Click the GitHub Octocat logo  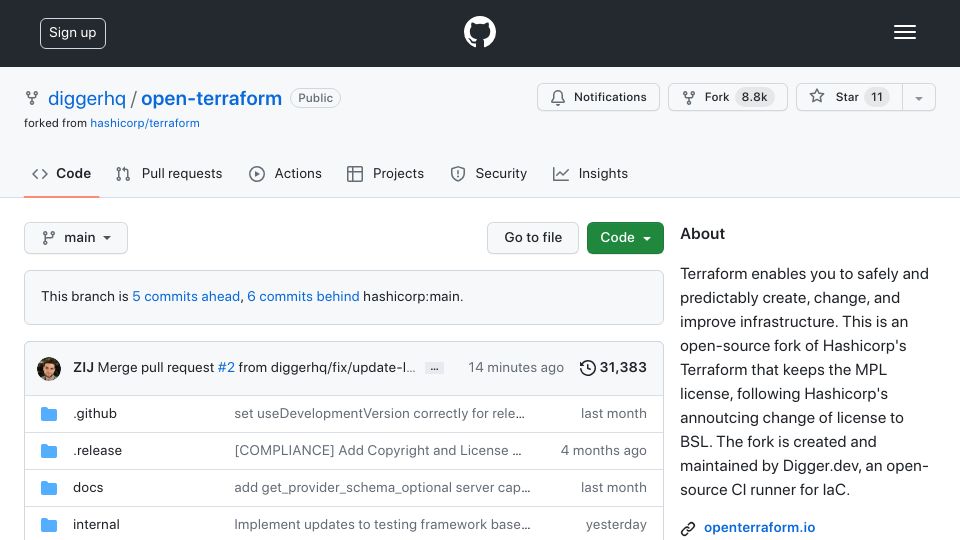point(479,32)
